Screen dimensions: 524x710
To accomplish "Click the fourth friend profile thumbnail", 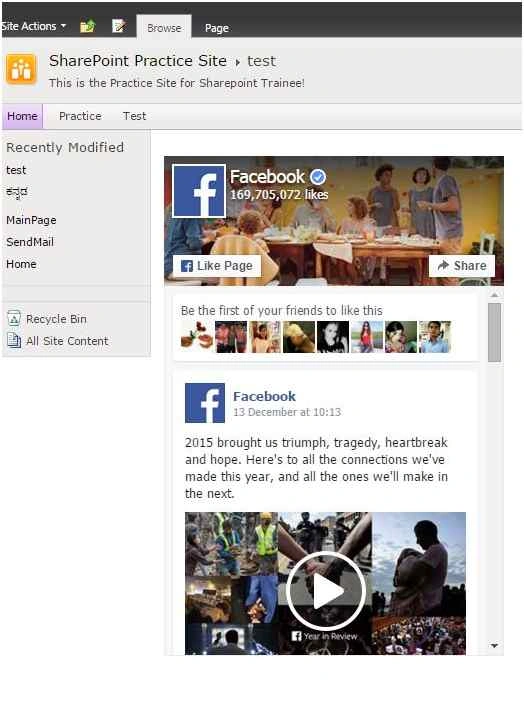I will pyautogui.click(x=299, y=337).
